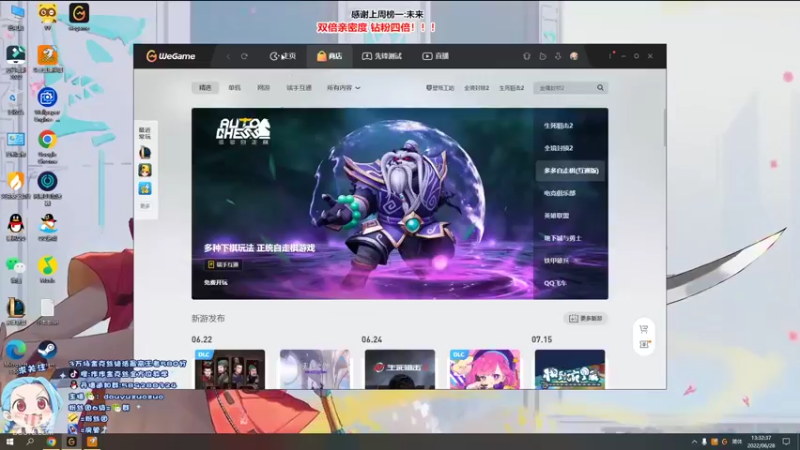Open the 壁纸工坊 link
This screenshot has width=800, height=450.
tap(440, 88)
